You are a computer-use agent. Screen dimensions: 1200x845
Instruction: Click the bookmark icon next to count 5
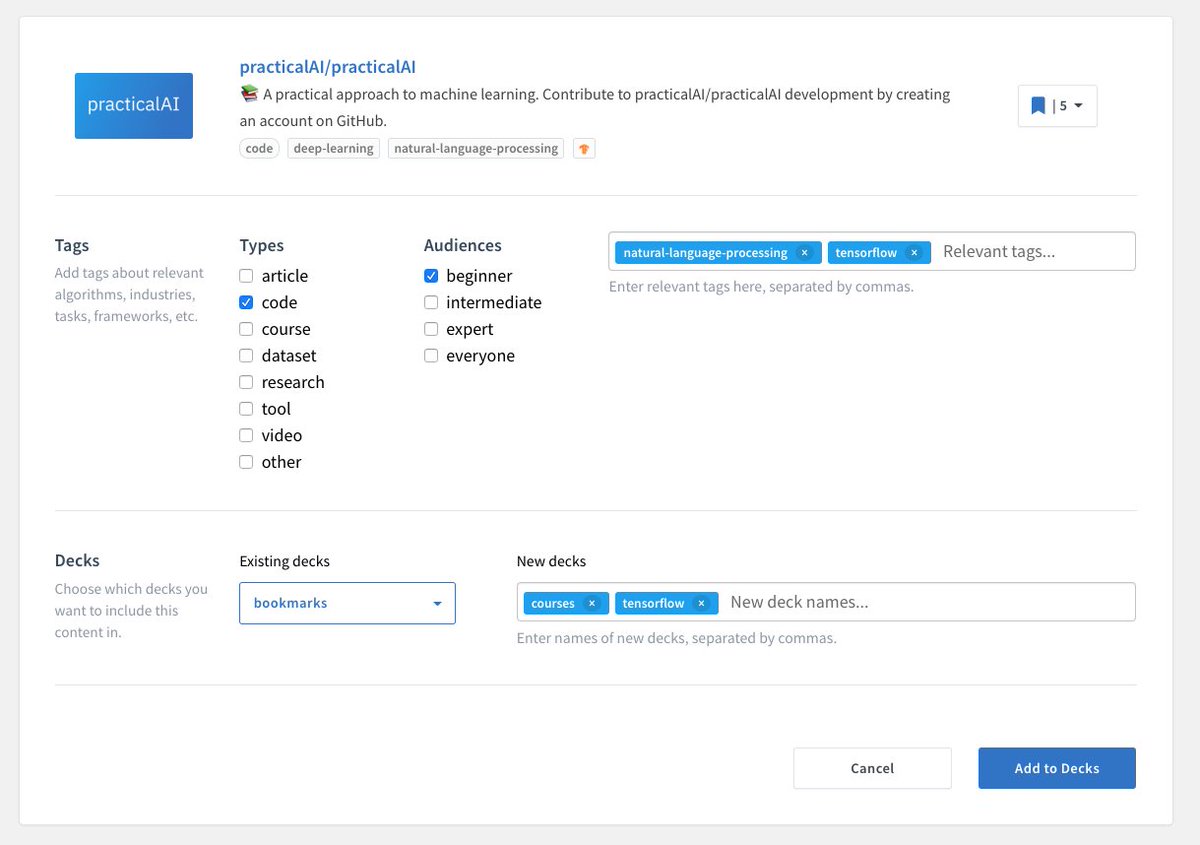coord(1038,105)
